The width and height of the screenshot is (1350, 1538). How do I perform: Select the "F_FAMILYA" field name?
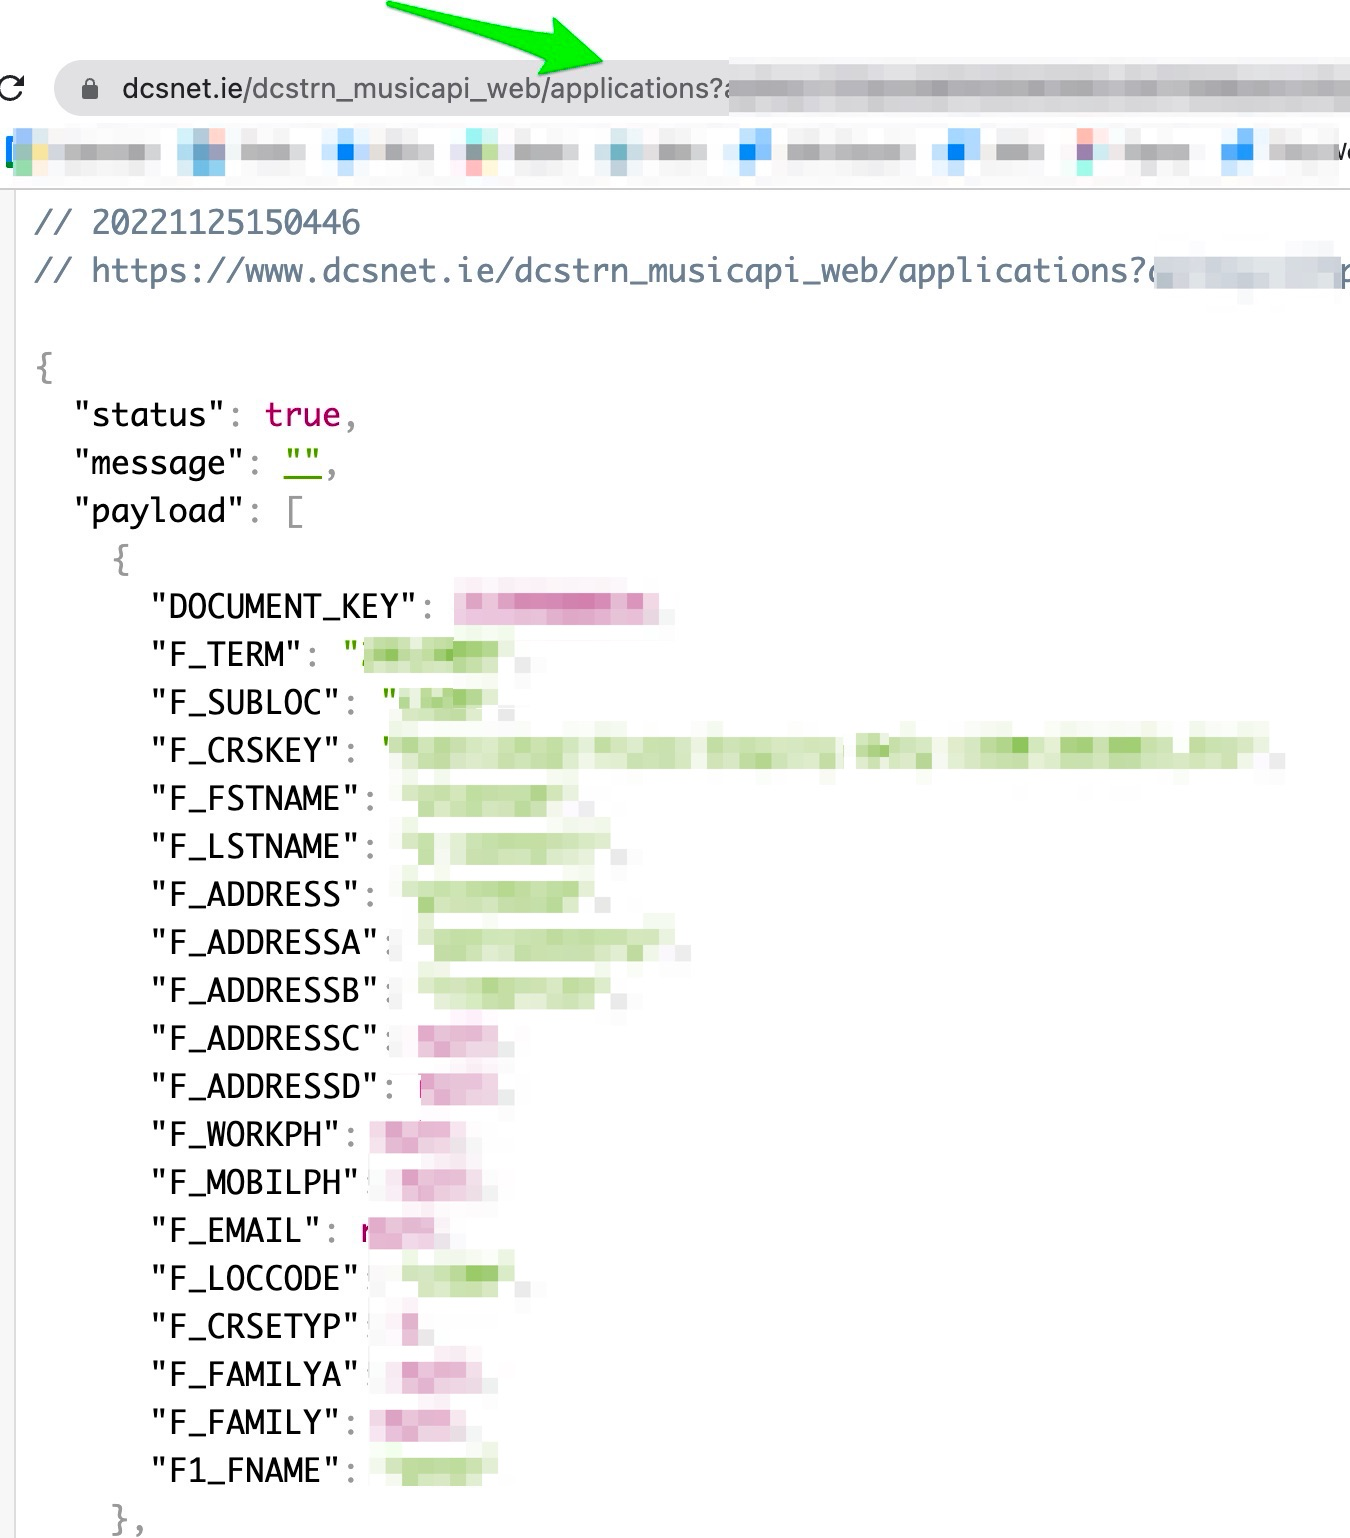pyautogui.click(x=254, y=1375)
